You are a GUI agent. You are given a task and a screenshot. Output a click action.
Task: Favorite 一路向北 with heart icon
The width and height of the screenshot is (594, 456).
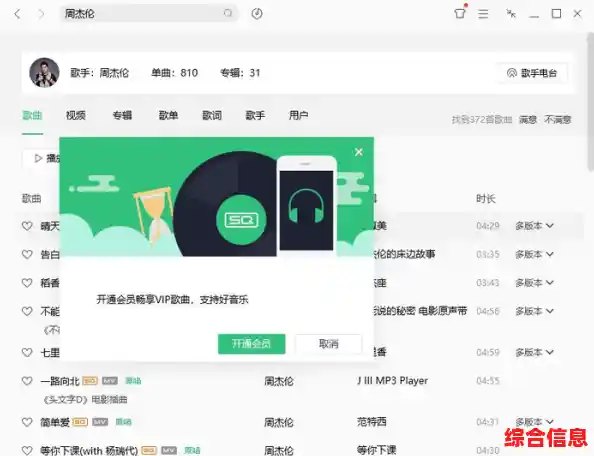click(x=27, y=381)
